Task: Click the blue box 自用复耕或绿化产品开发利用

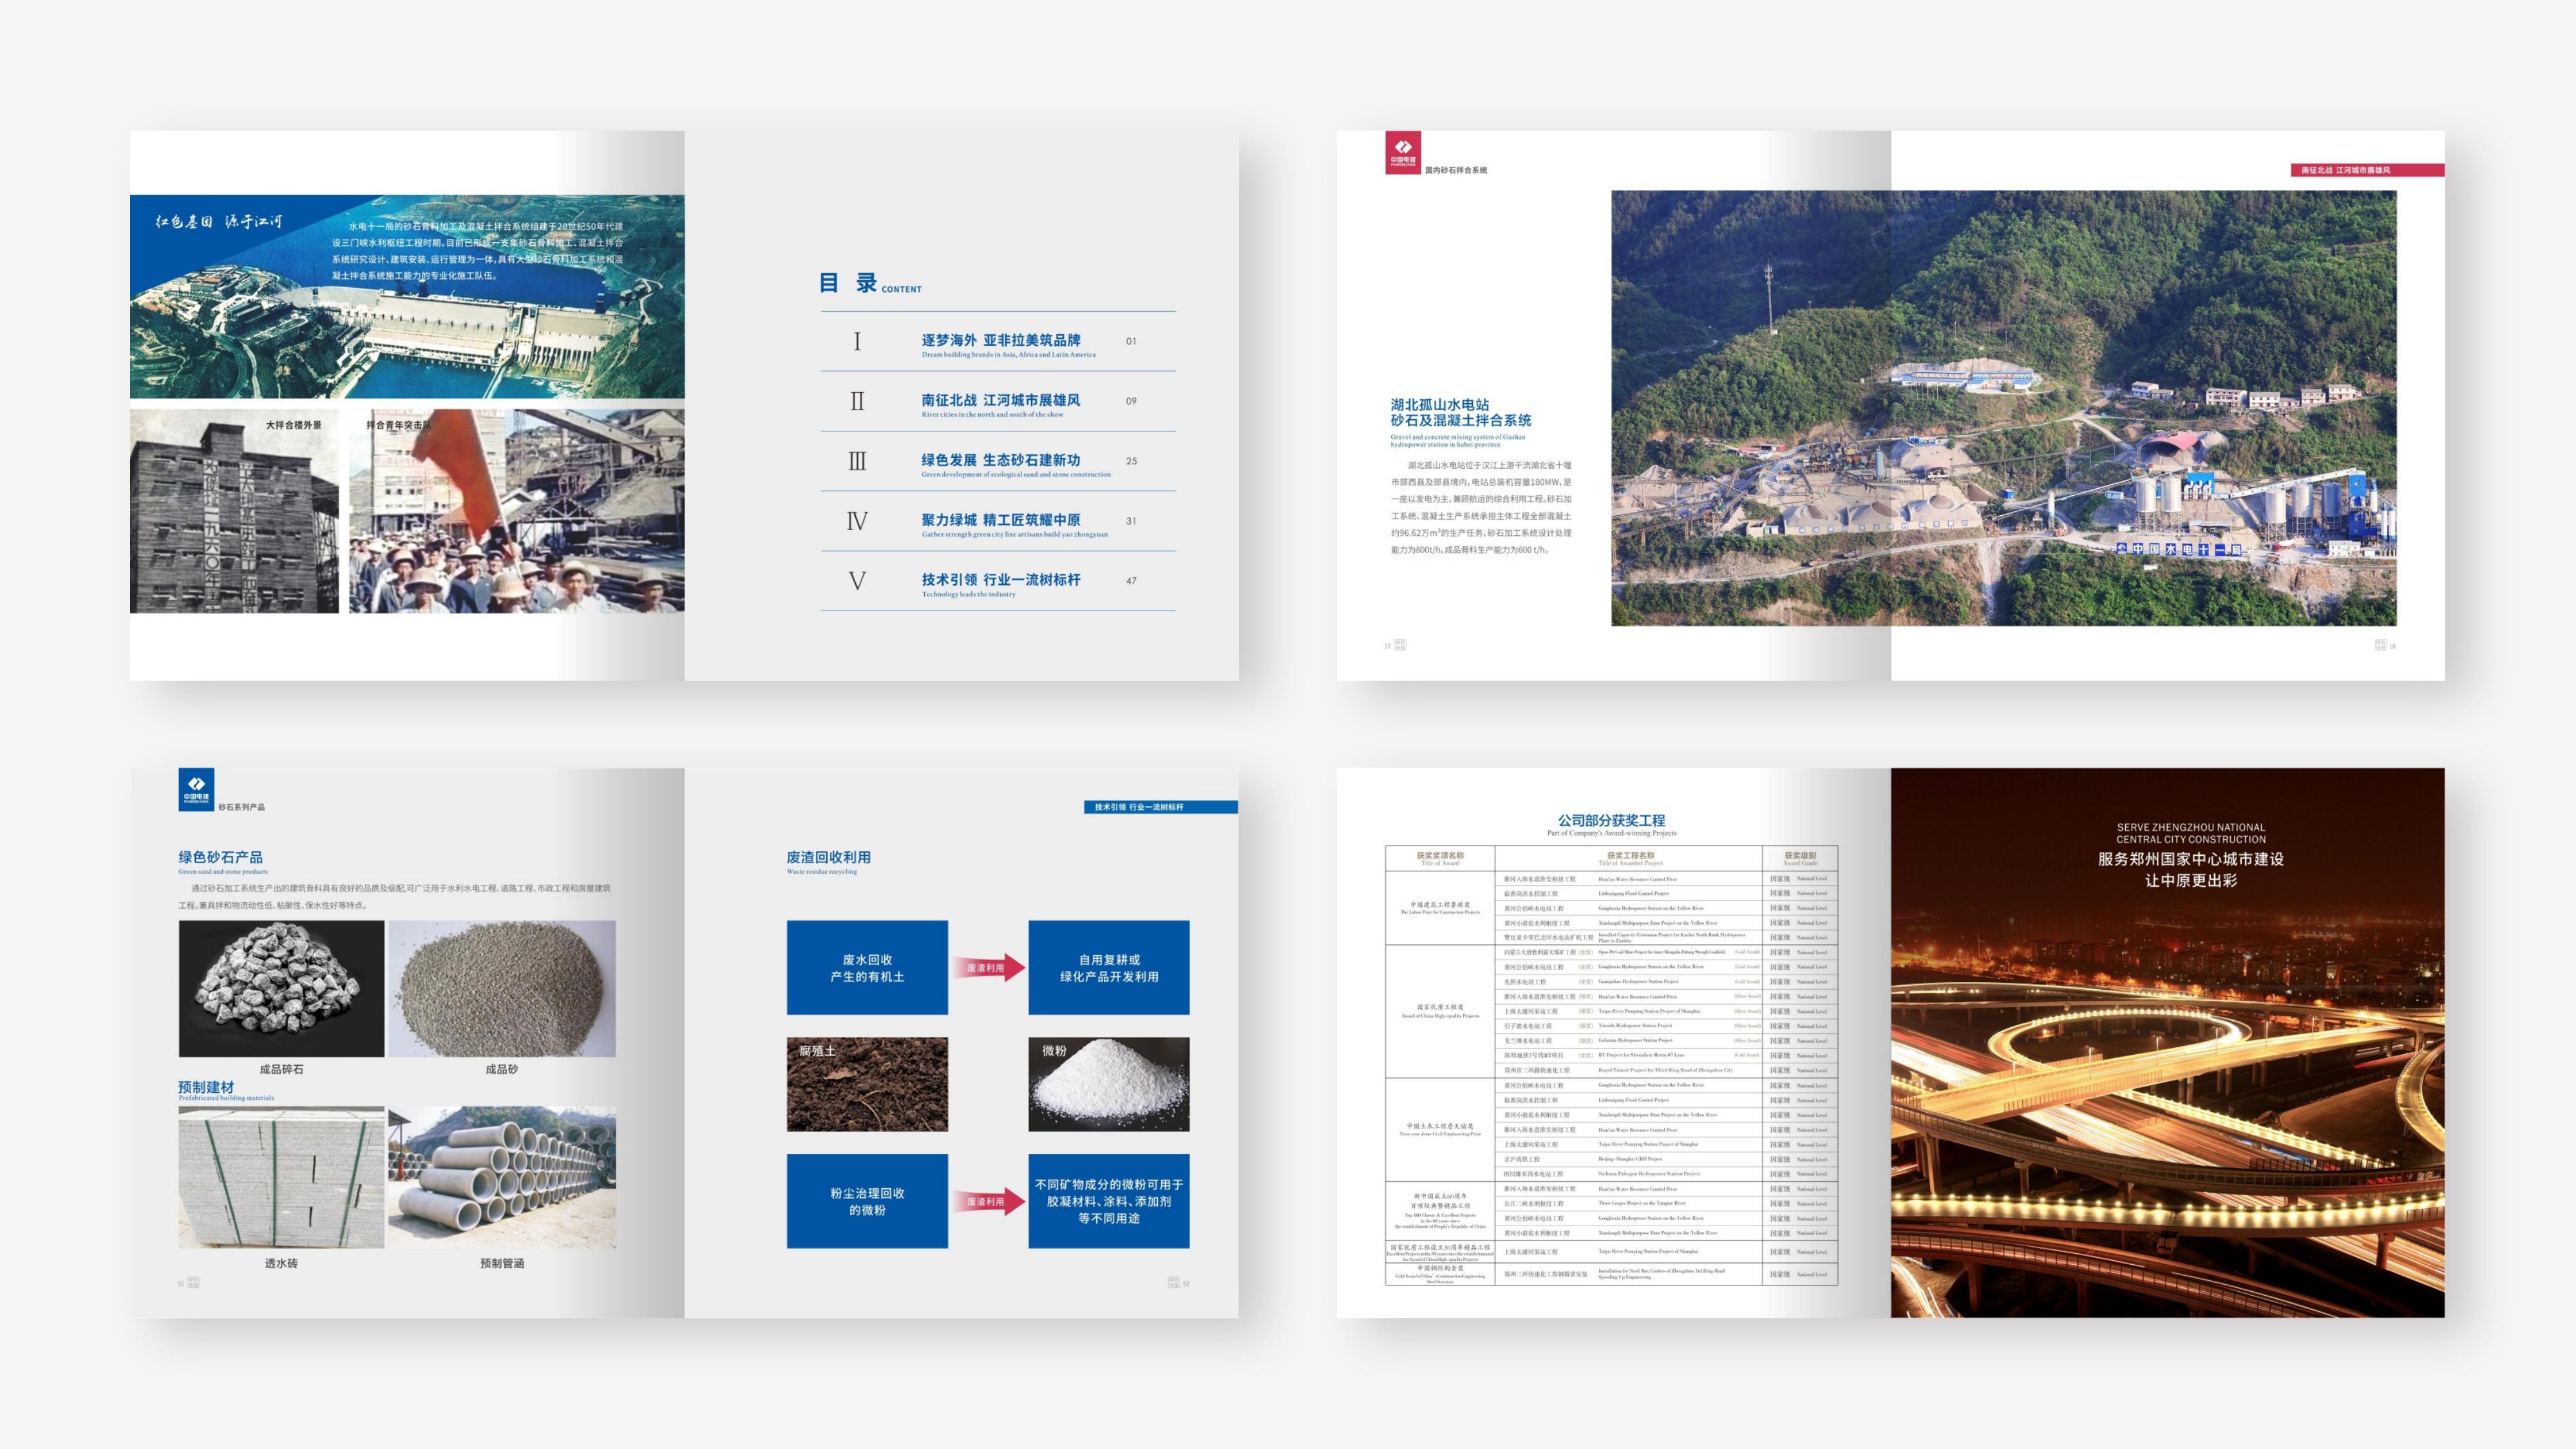Action: pyautogui.click(x=1109, y=968)
